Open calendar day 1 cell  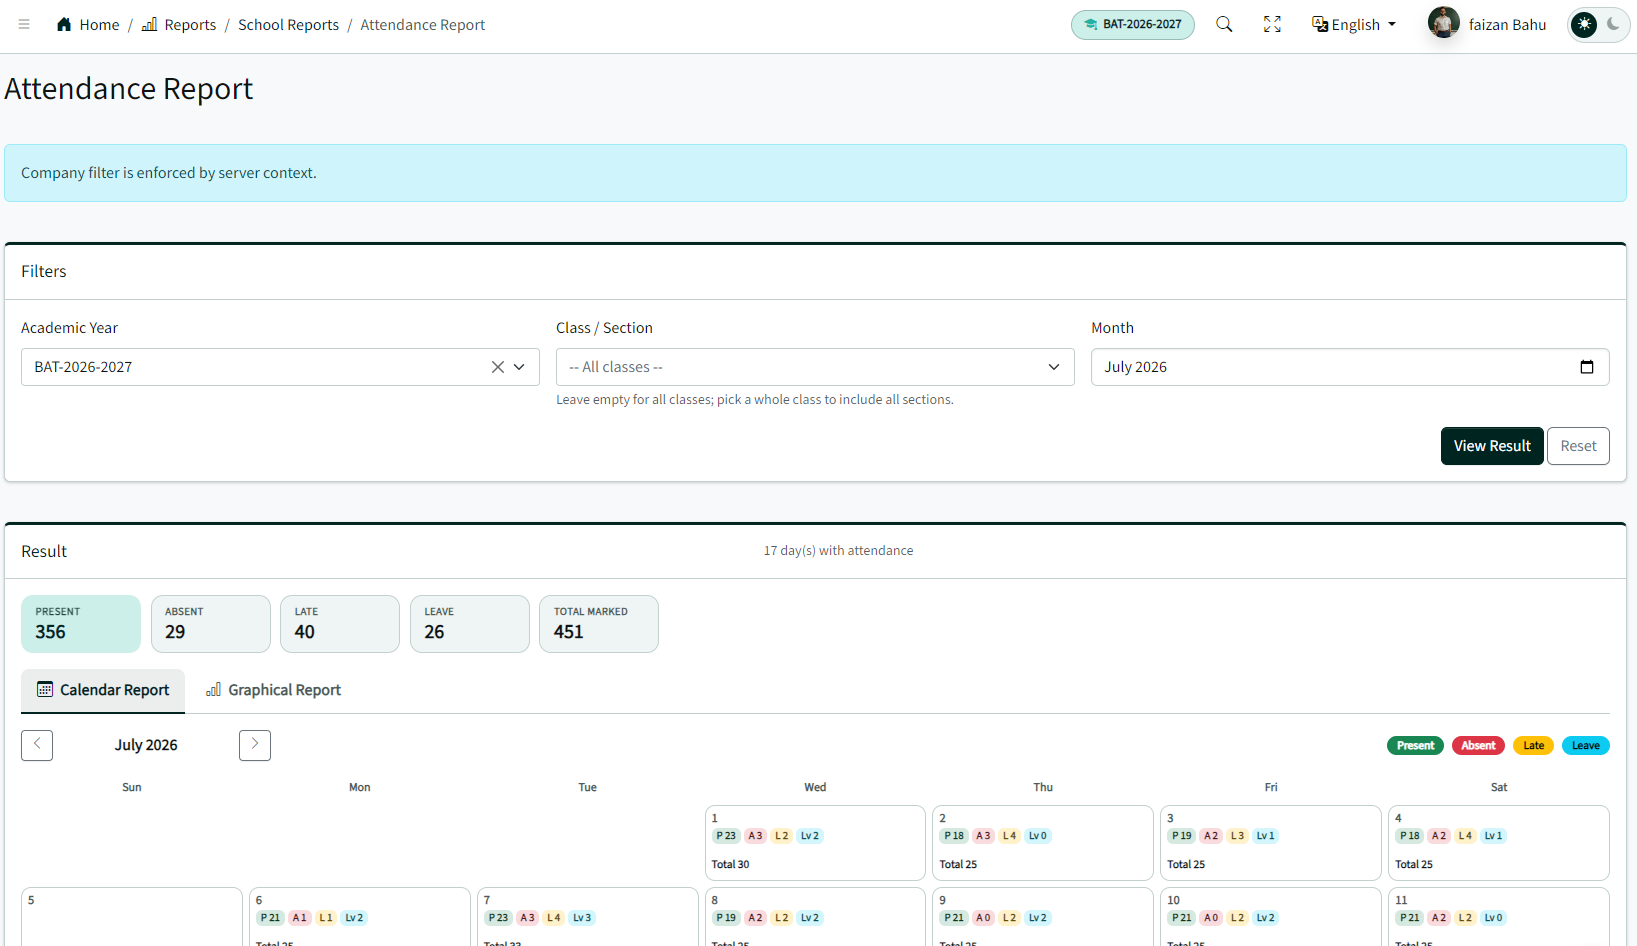815,843
